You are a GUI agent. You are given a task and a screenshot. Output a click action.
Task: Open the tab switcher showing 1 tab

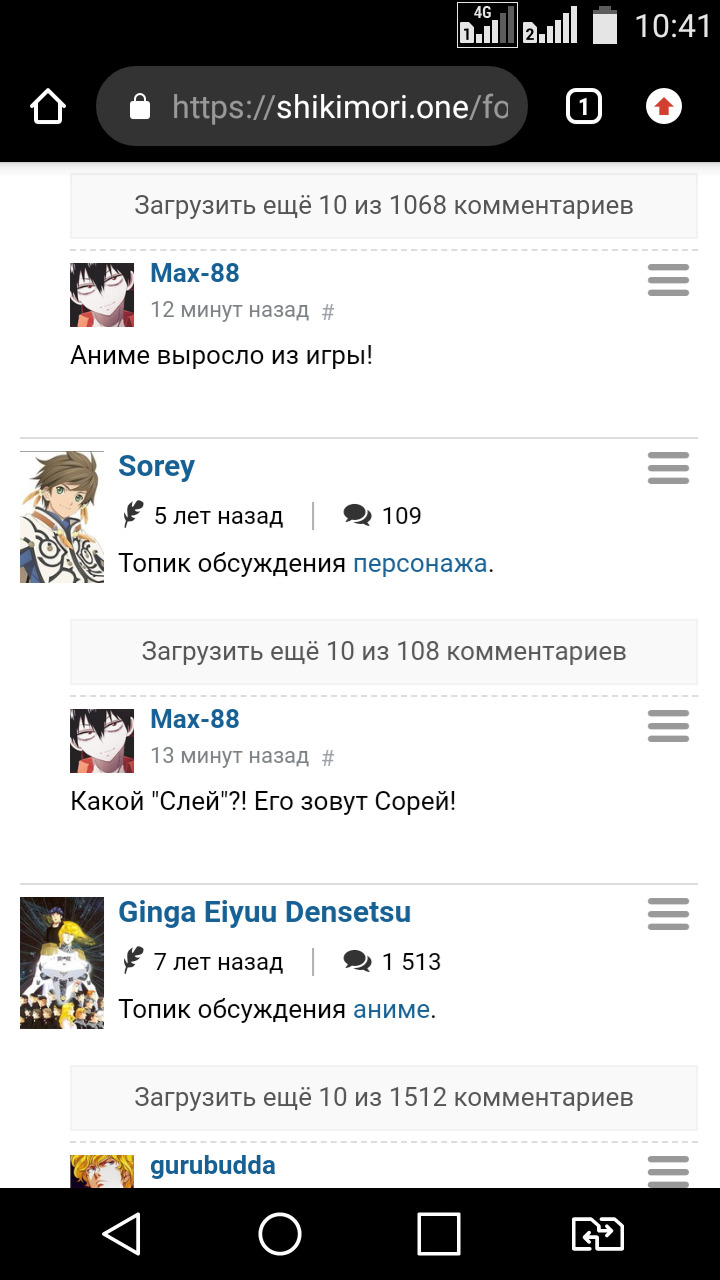click(x=584, y=106)
